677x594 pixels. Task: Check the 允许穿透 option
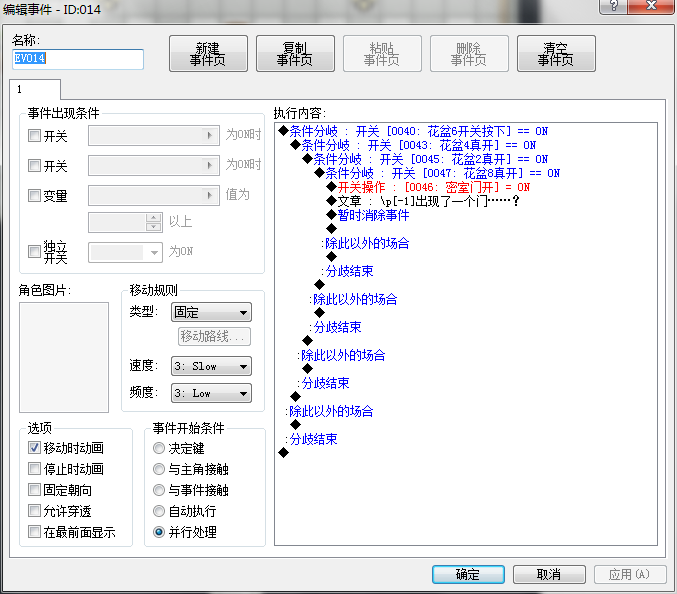(x=35, y=511)
